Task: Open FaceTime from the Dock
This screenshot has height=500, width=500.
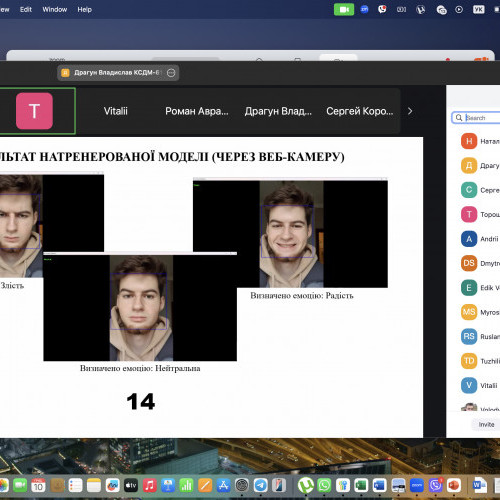Action: click(x=20, y=485)
